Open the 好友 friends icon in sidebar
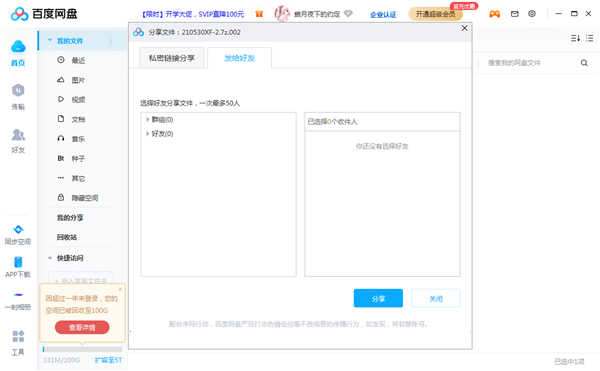The width and height of the screenshot is (600, 371). pyautogui.click(x=18, y=135)
